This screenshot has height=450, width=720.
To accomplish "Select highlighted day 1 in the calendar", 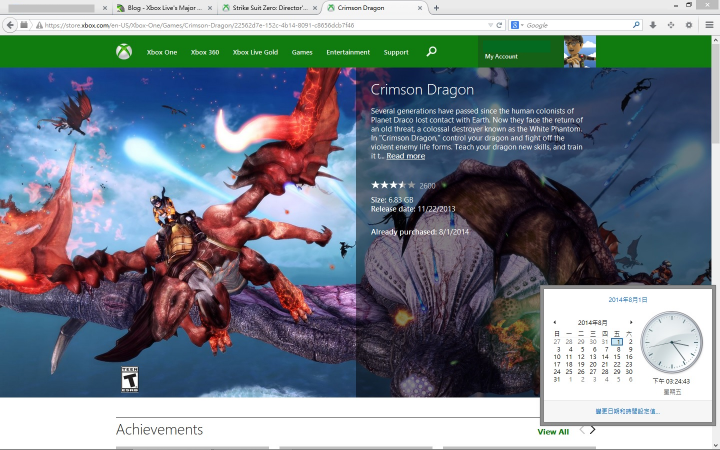I will (x=617, y=342).
